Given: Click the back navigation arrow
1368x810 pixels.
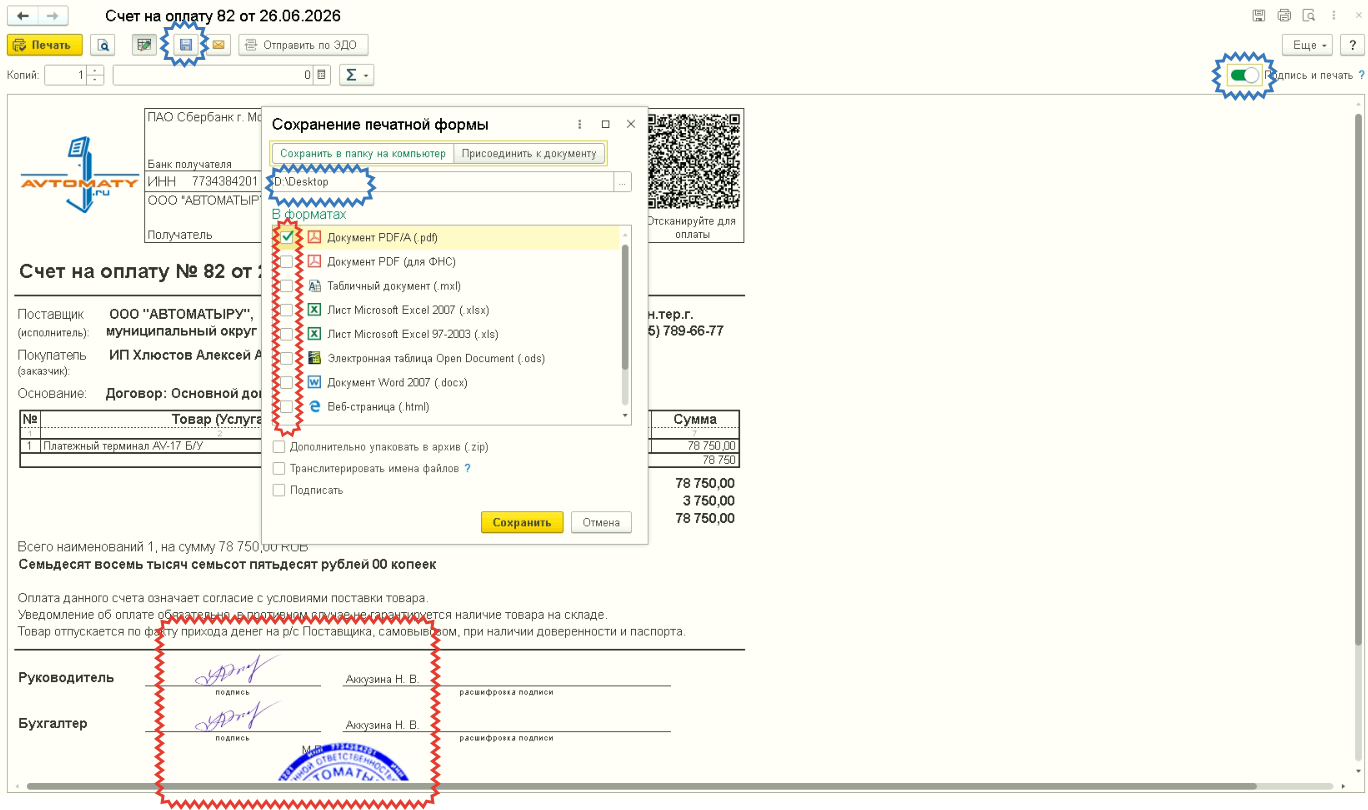Looking at the screenshot, I should tap(23, 16).
